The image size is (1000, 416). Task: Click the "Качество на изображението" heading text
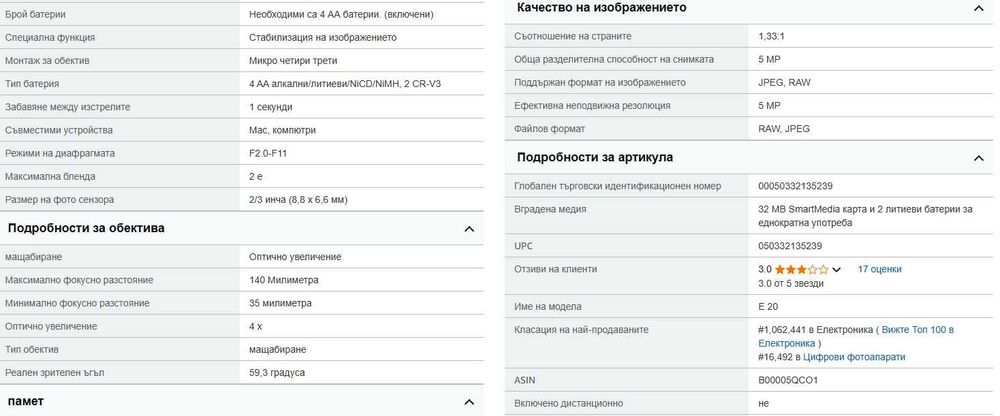pos(601,8)
